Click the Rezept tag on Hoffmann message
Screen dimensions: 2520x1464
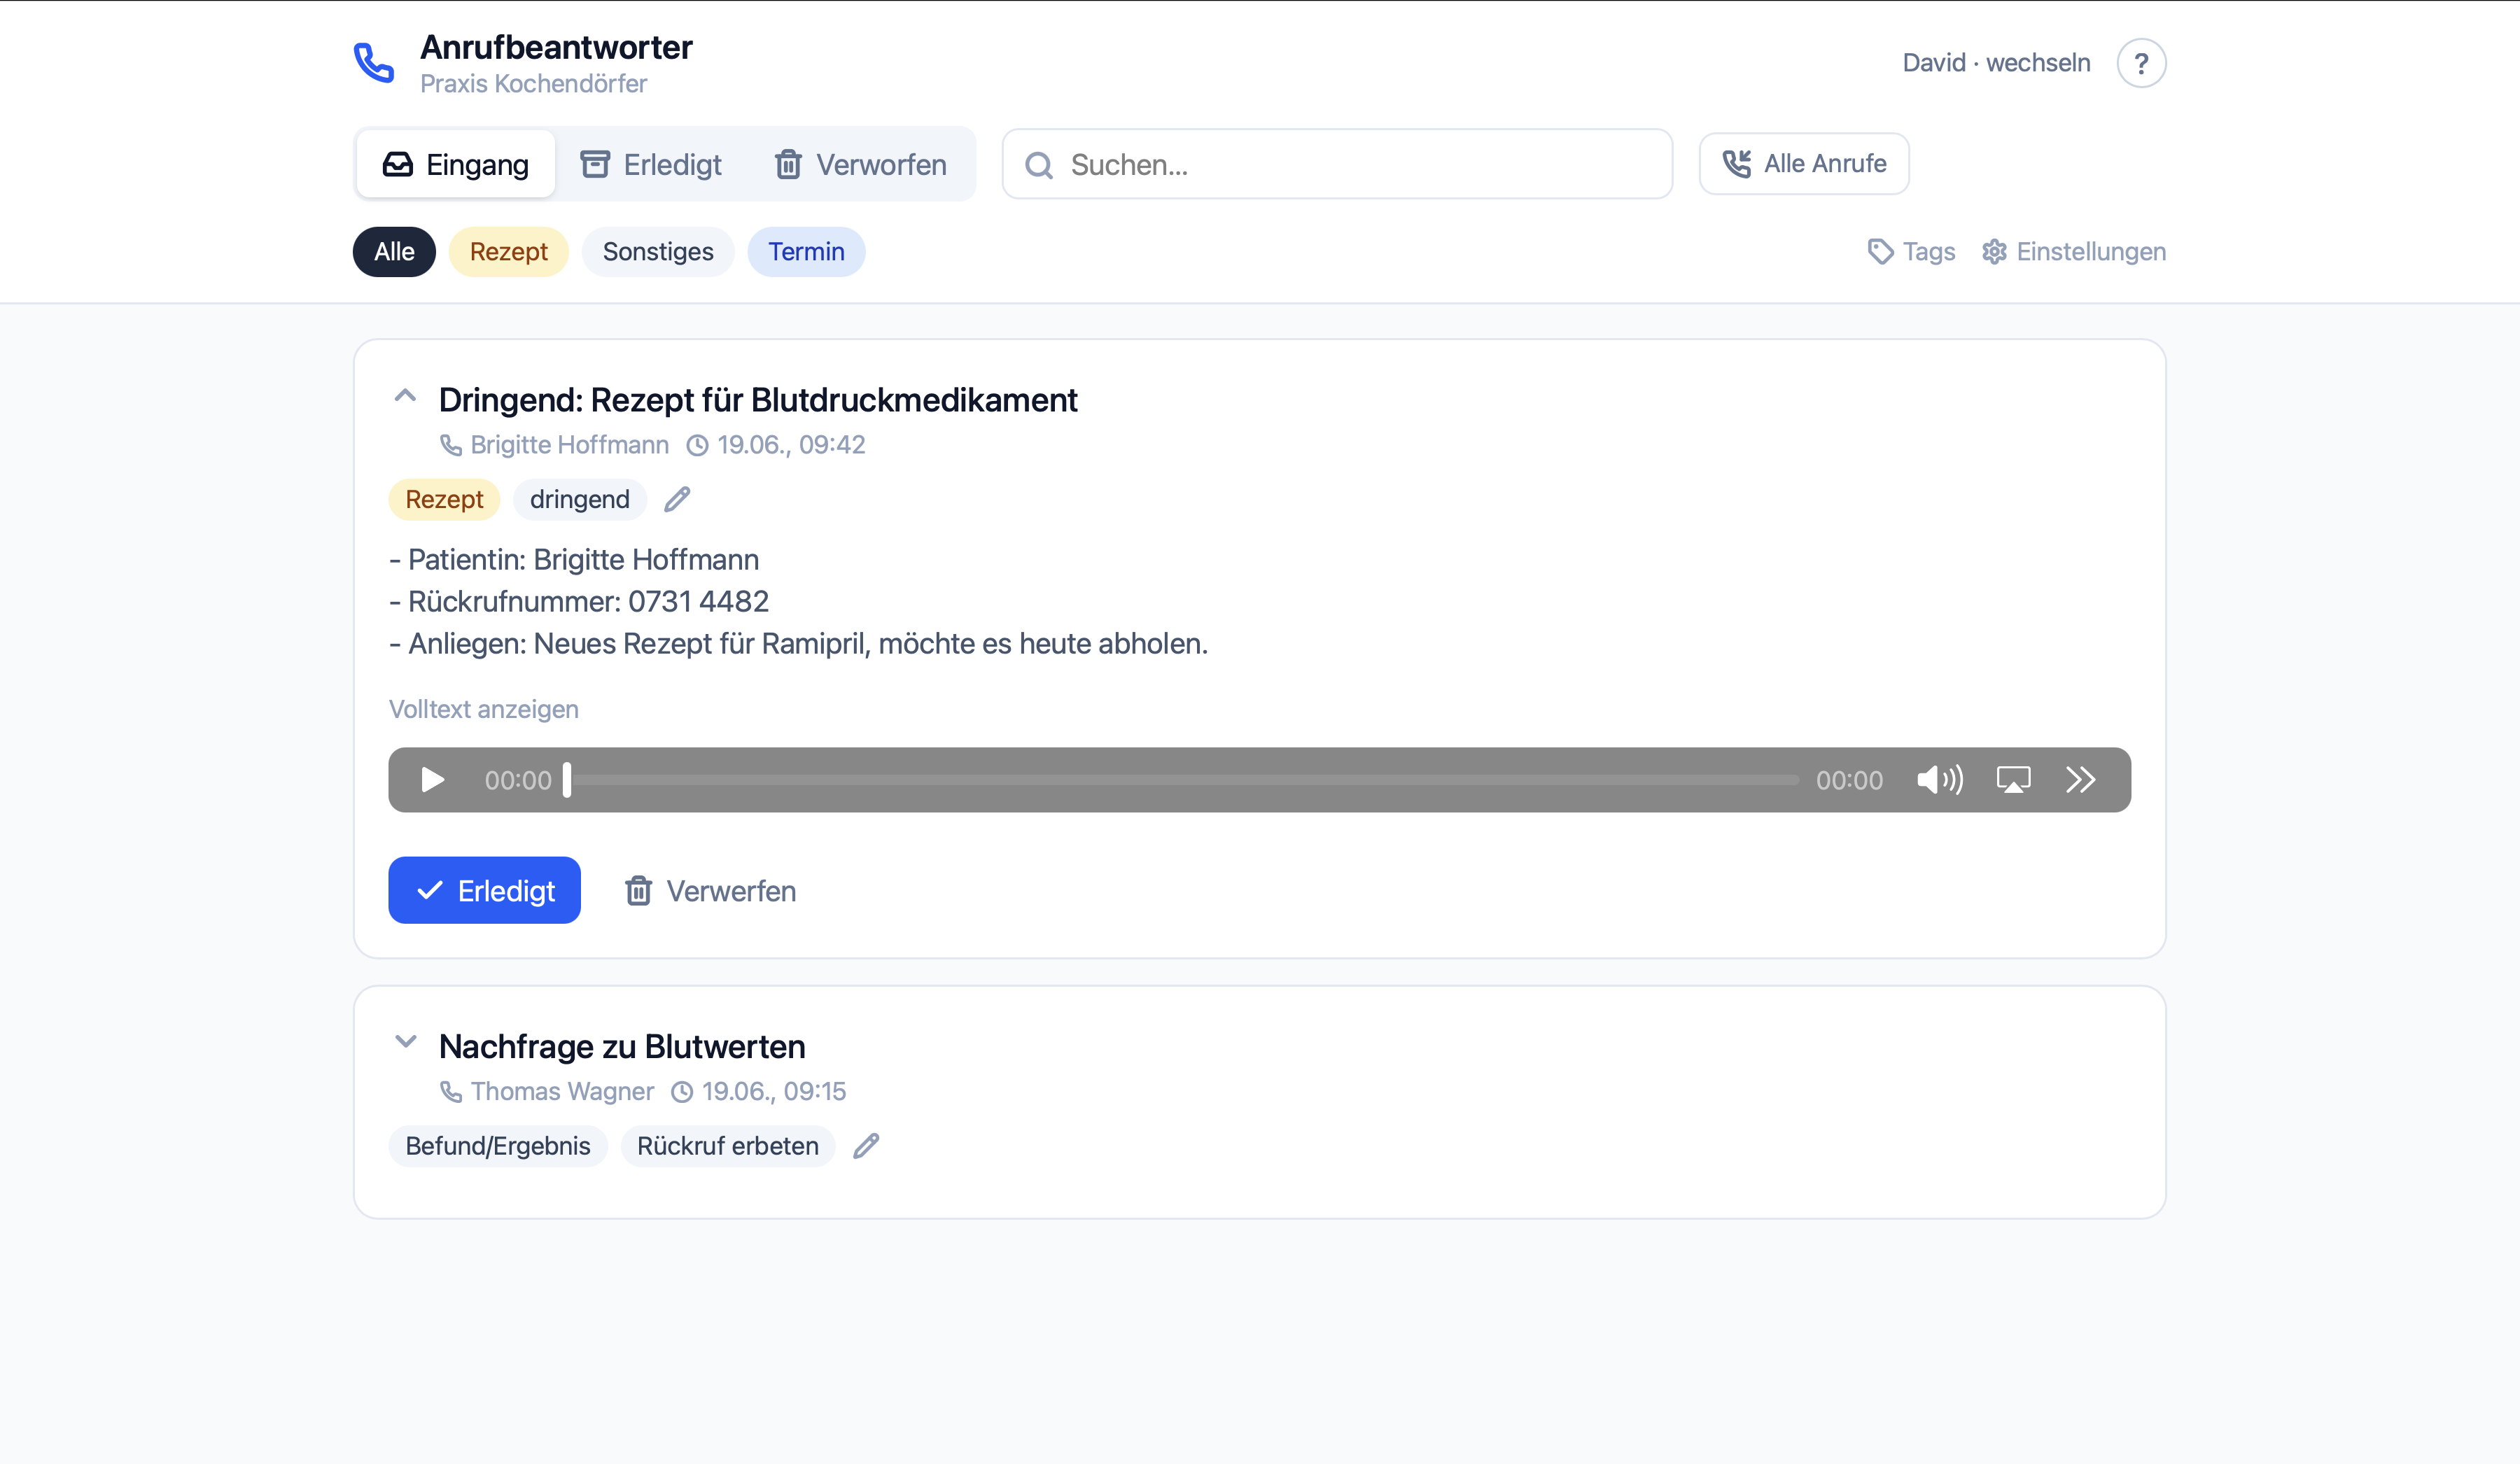444,499
